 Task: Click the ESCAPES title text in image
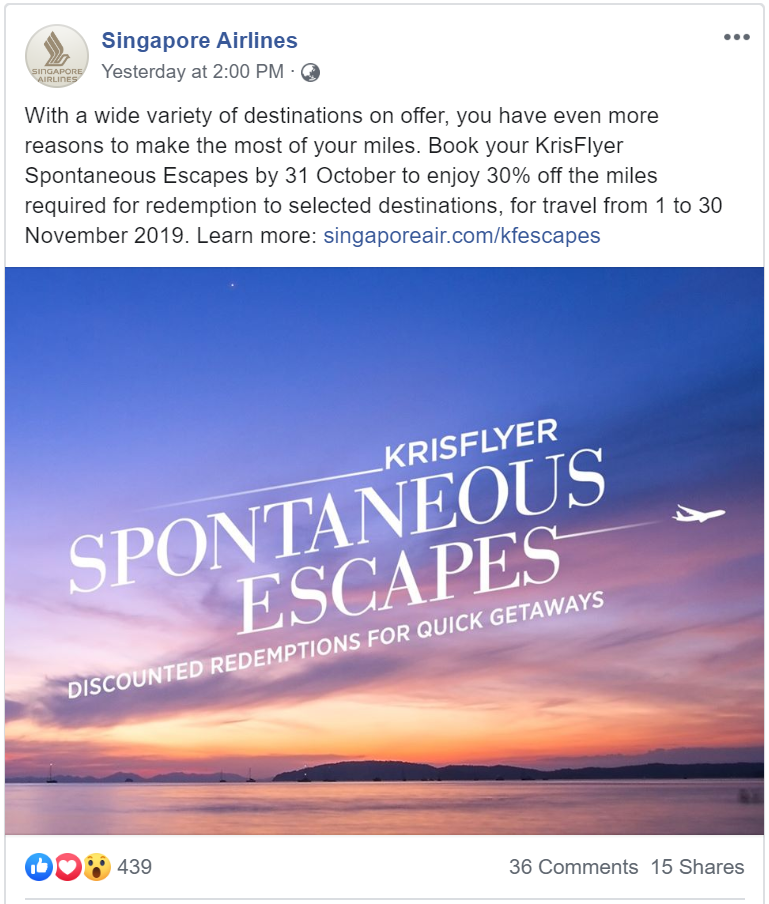coord(399,581)
